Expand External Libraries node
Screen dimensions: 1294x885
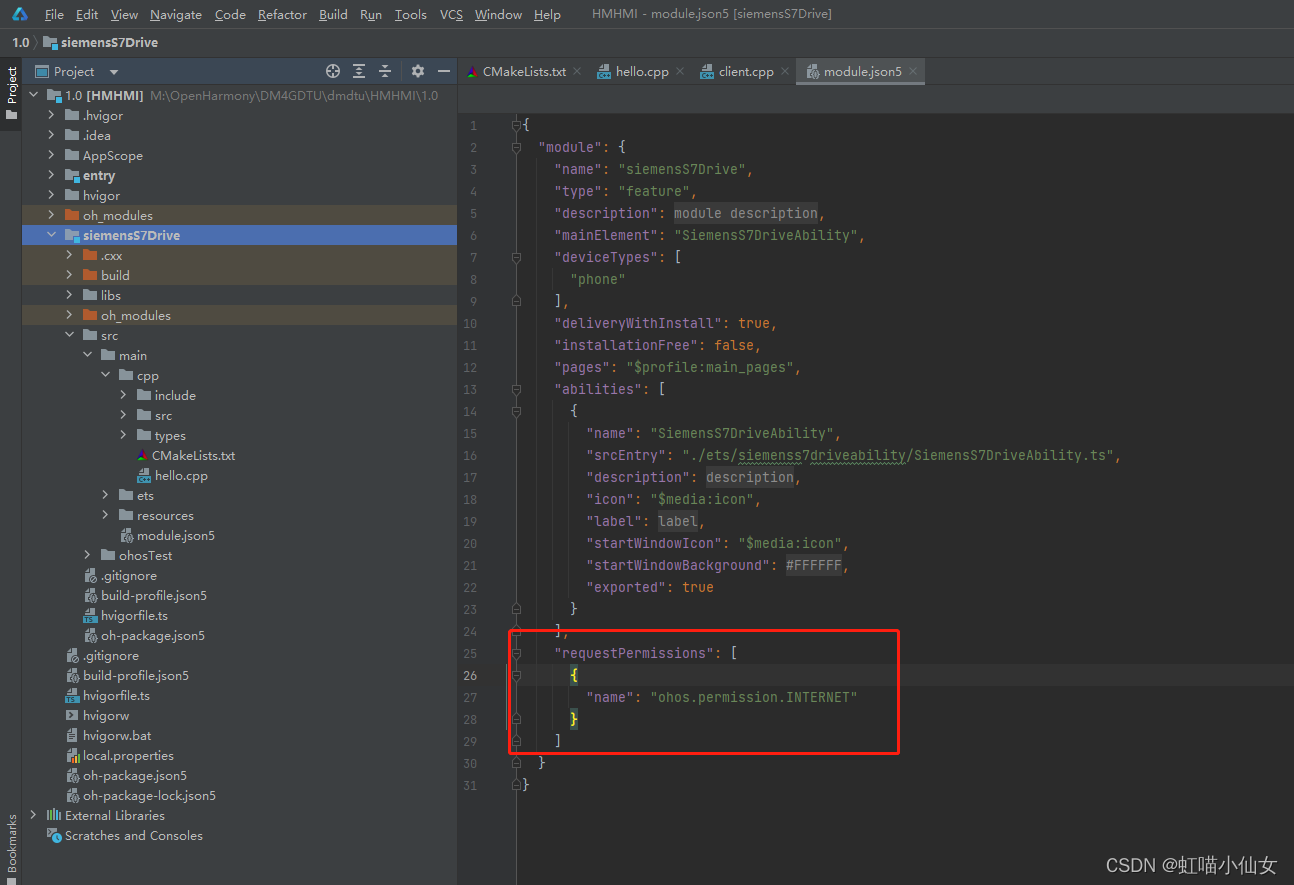(x=34, y=815)
